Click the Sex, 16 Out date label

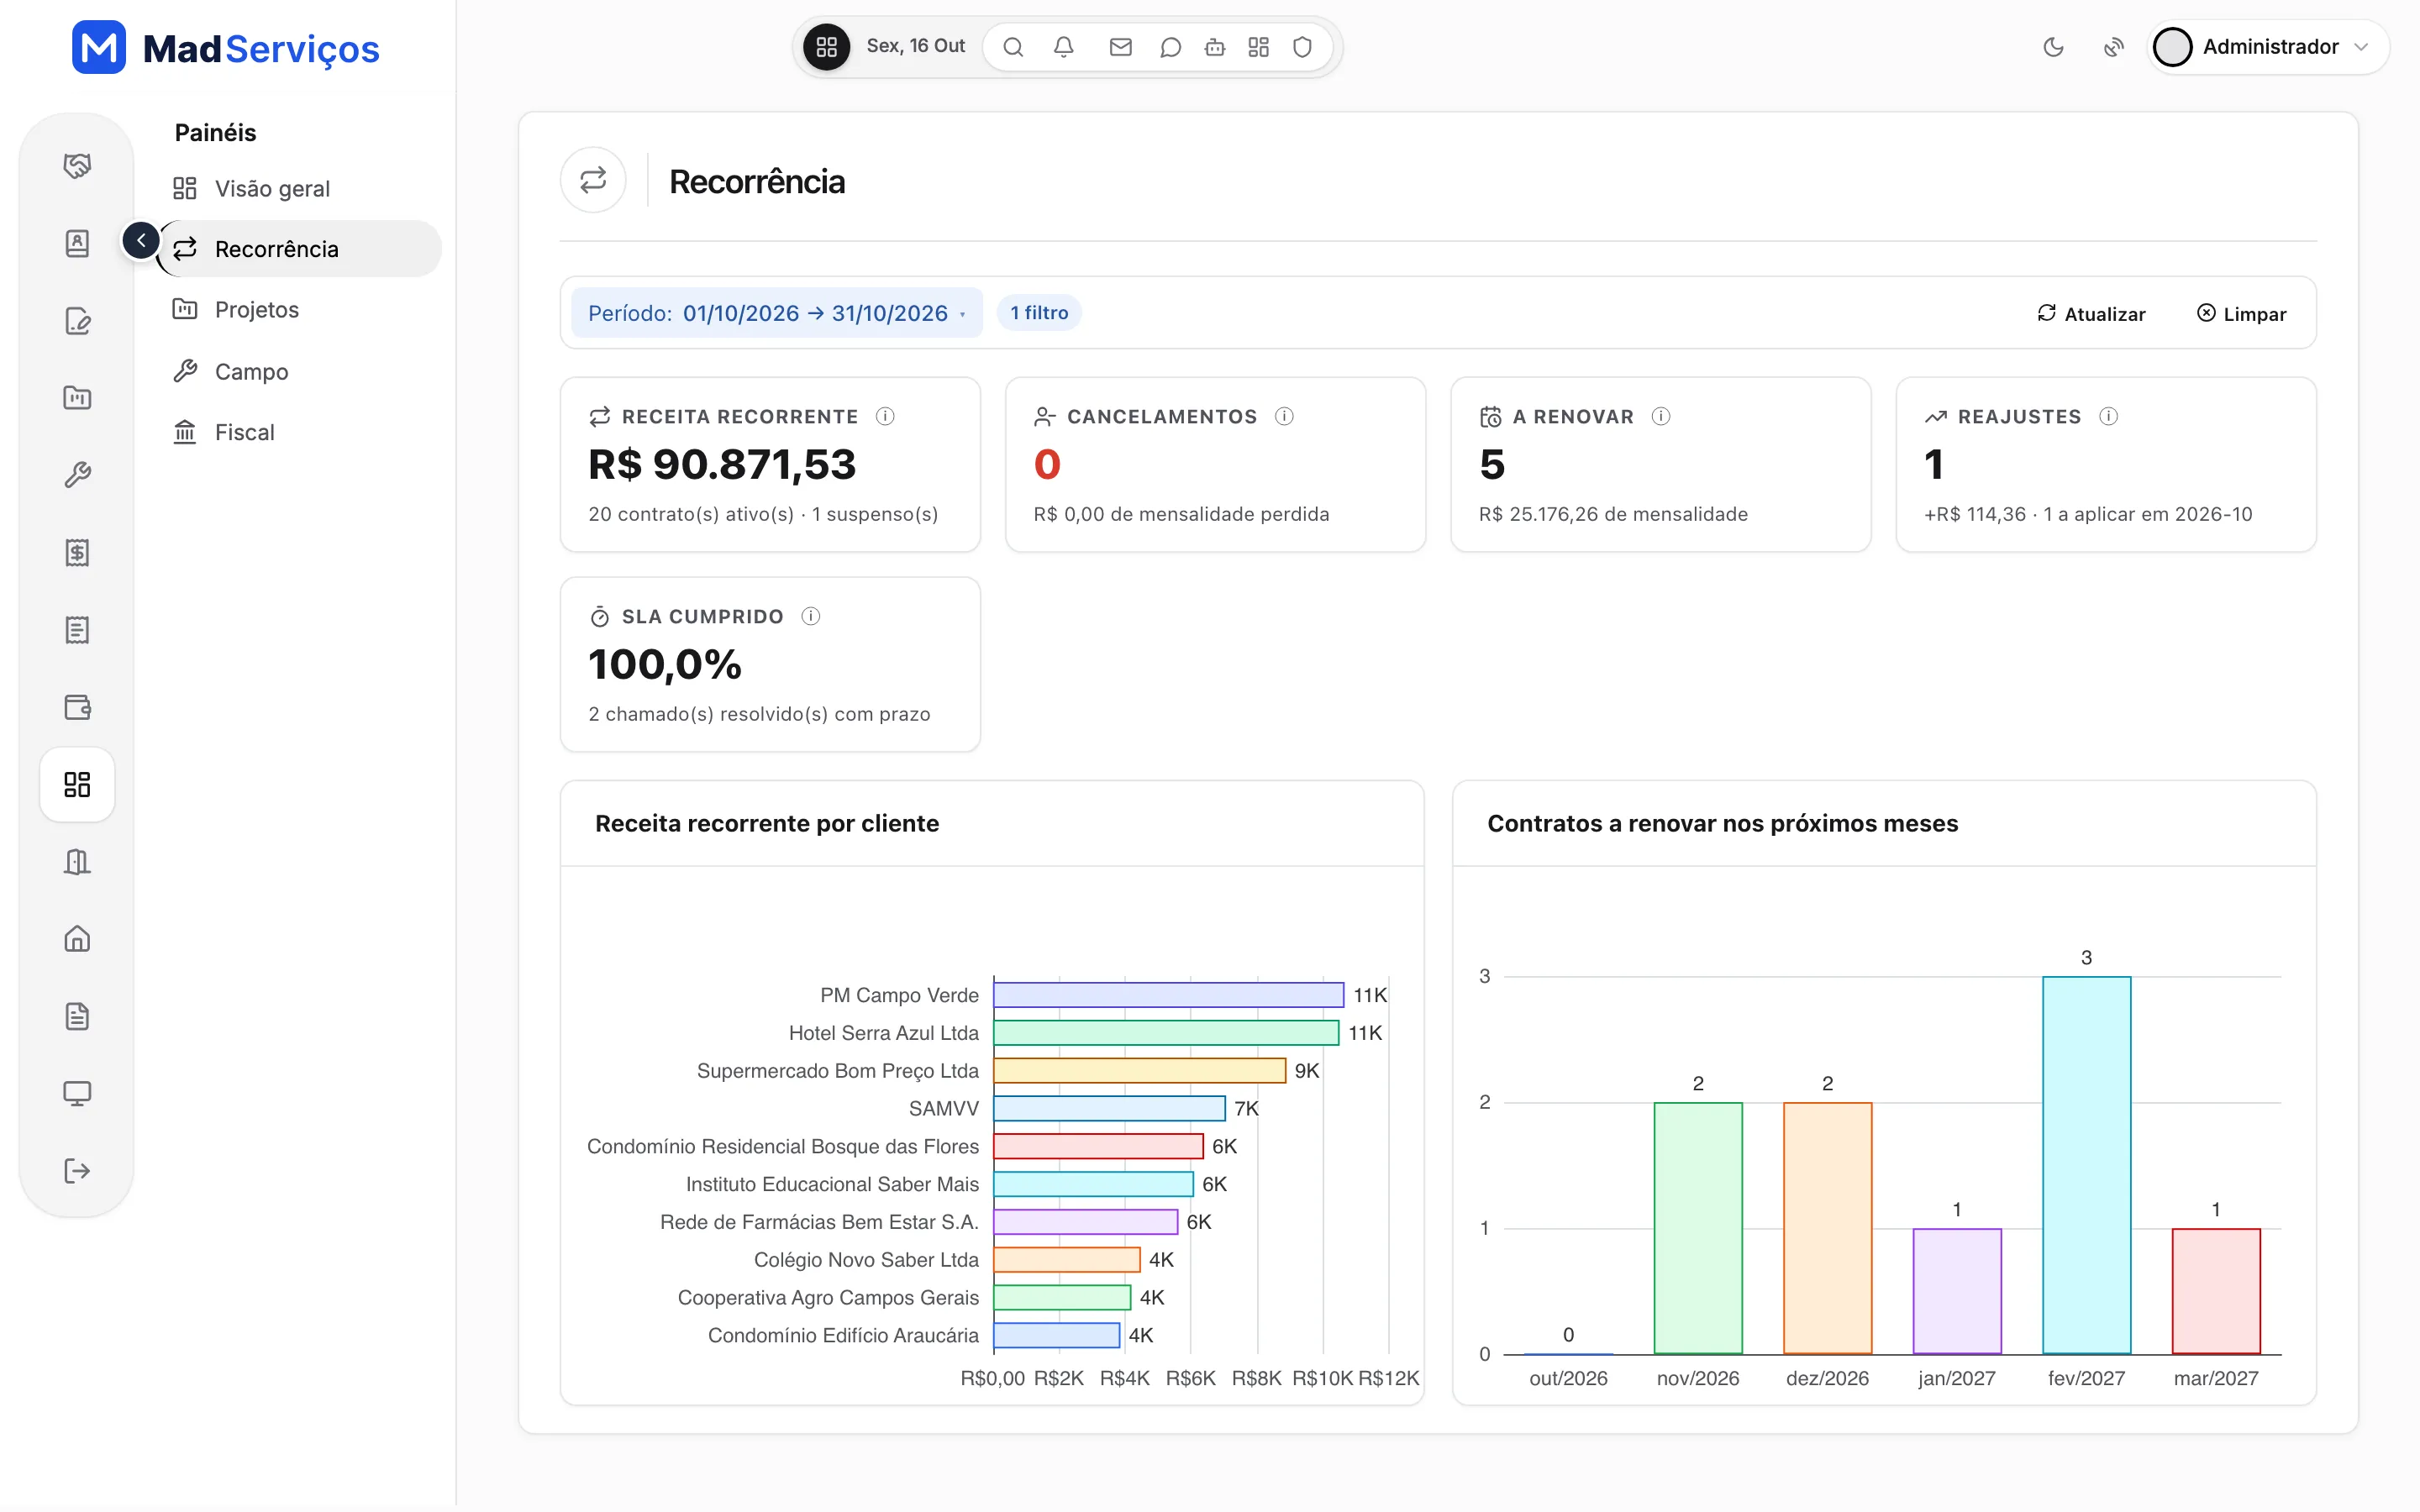coord(915,46)
